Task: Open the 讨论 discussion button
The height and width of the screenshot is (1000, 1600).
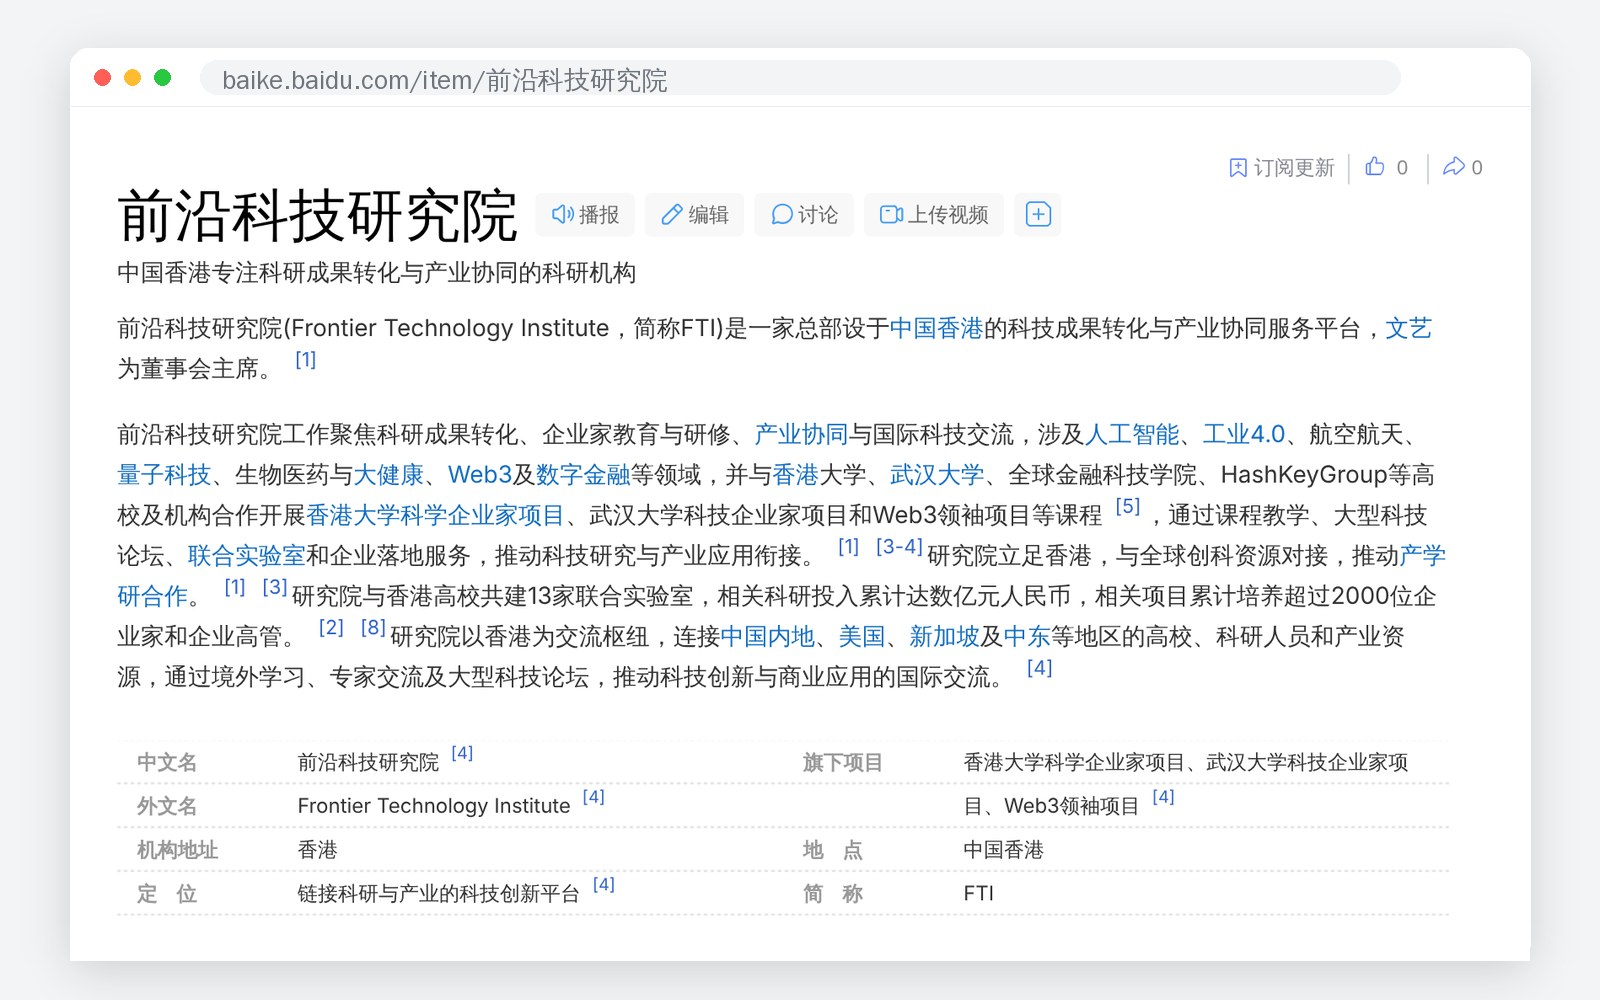Action: 804,215
